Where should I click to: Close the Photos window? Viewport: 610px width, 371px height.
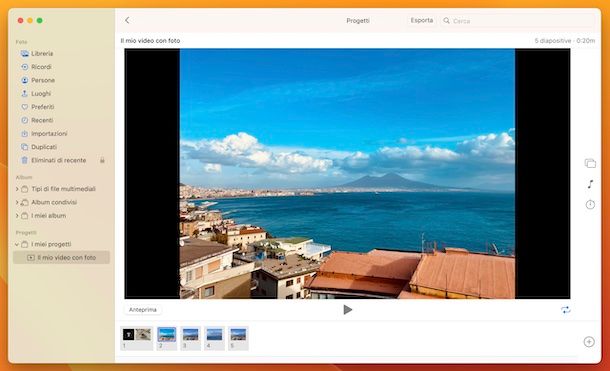tap(20, 20)
